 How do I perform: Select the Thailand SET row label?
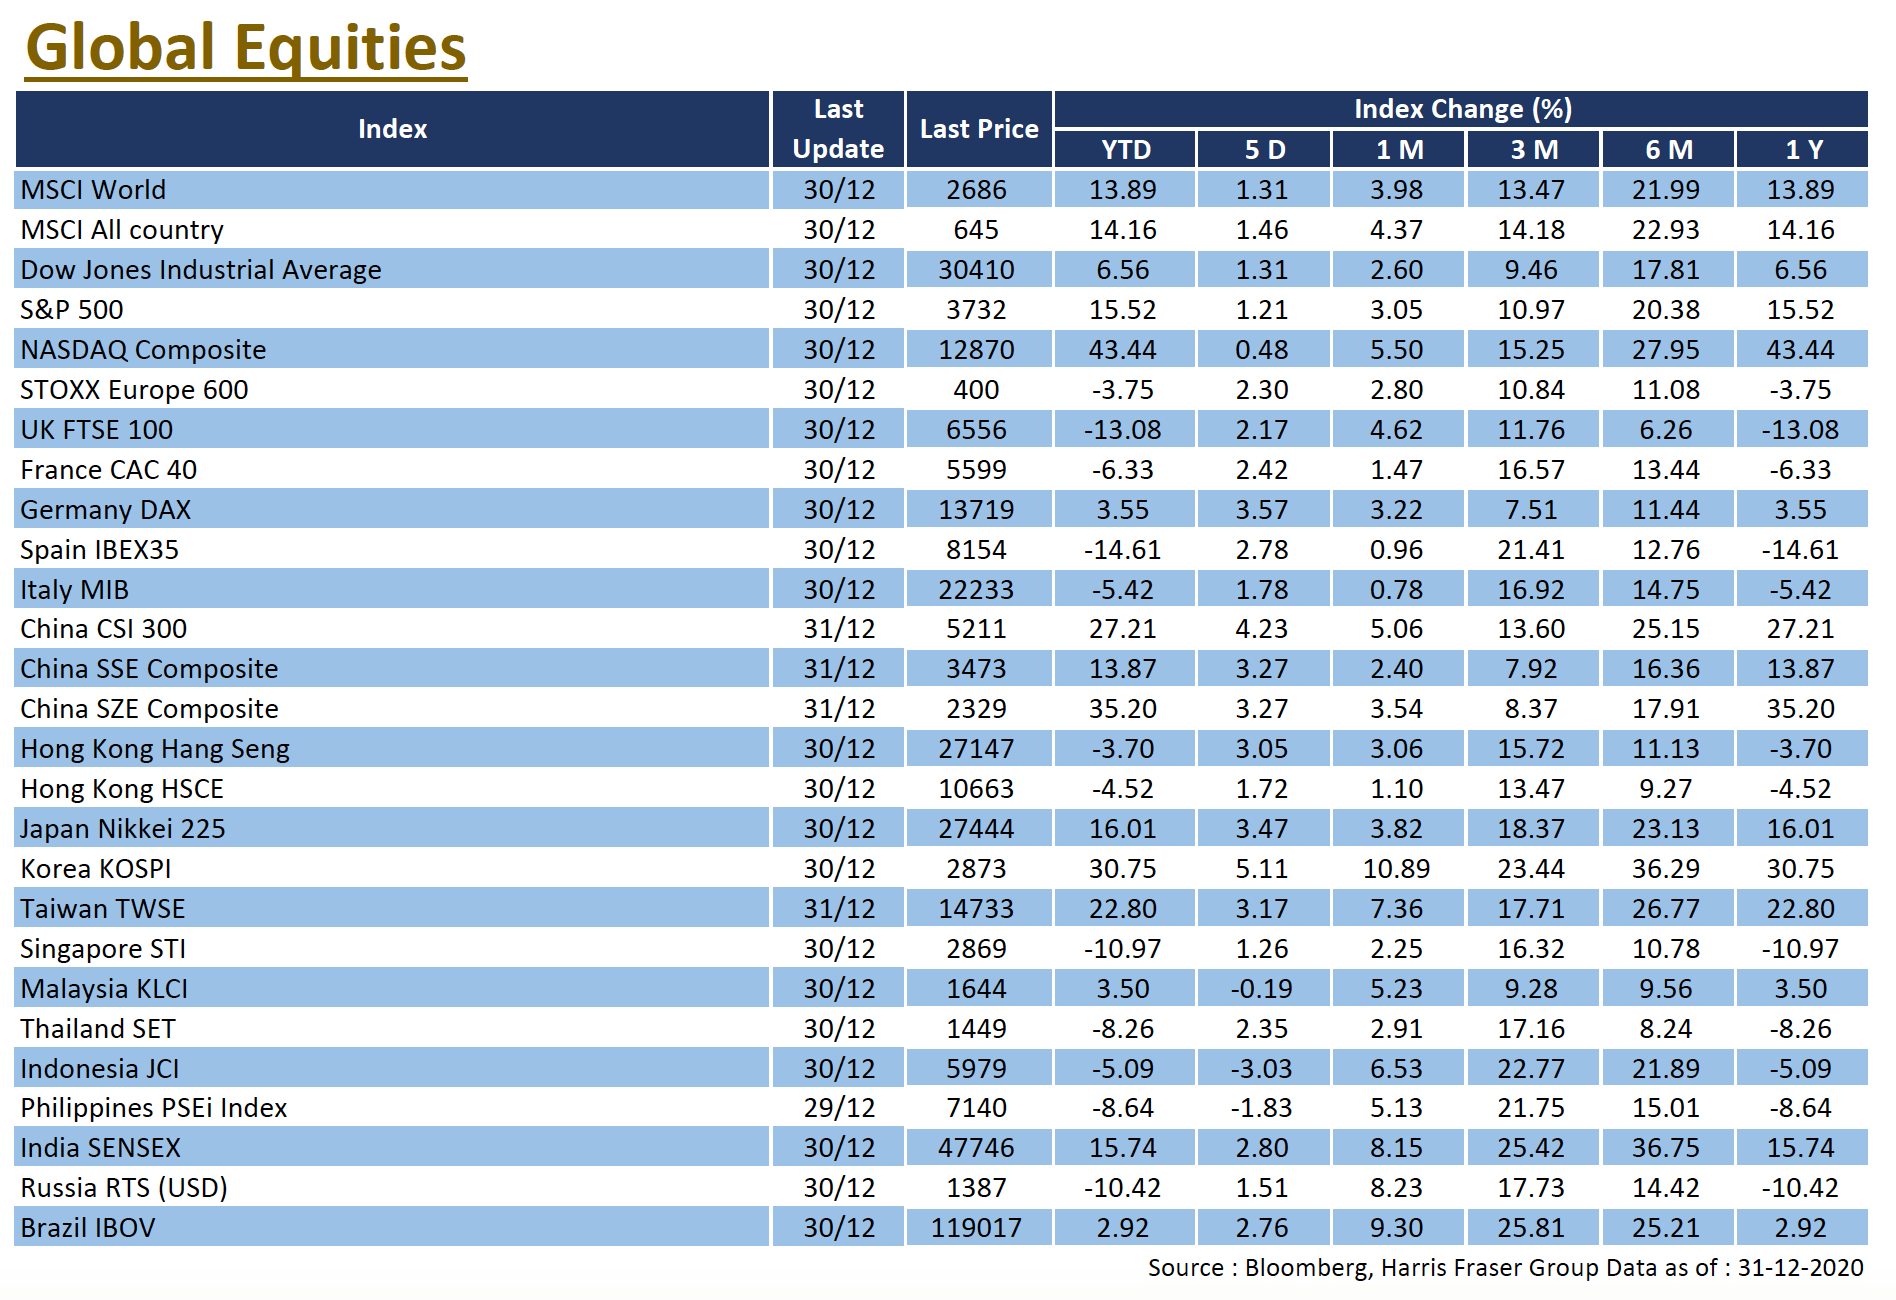click(x=98, y=1029)
